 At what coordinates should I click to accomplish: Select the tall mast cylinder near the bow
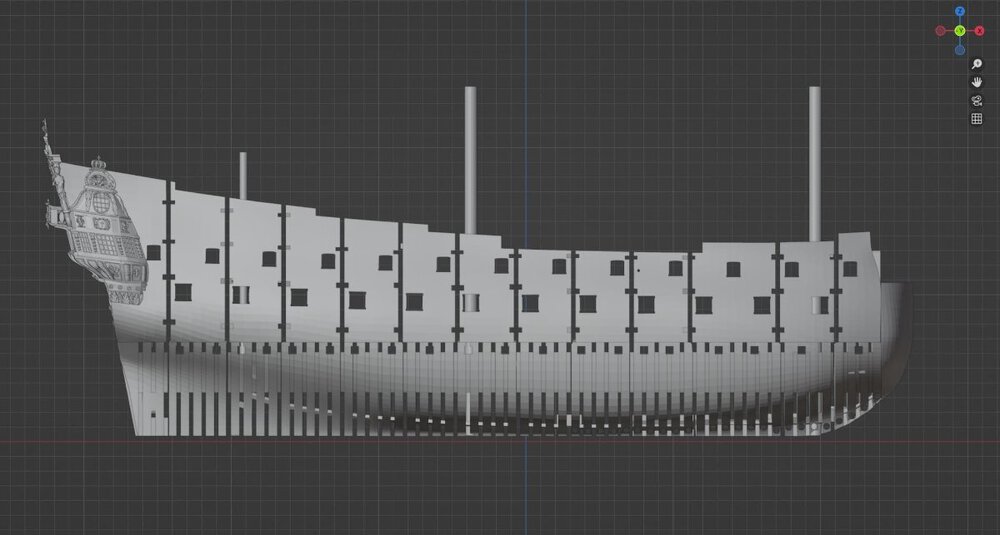pyautogui.click(x=815, y=164)
